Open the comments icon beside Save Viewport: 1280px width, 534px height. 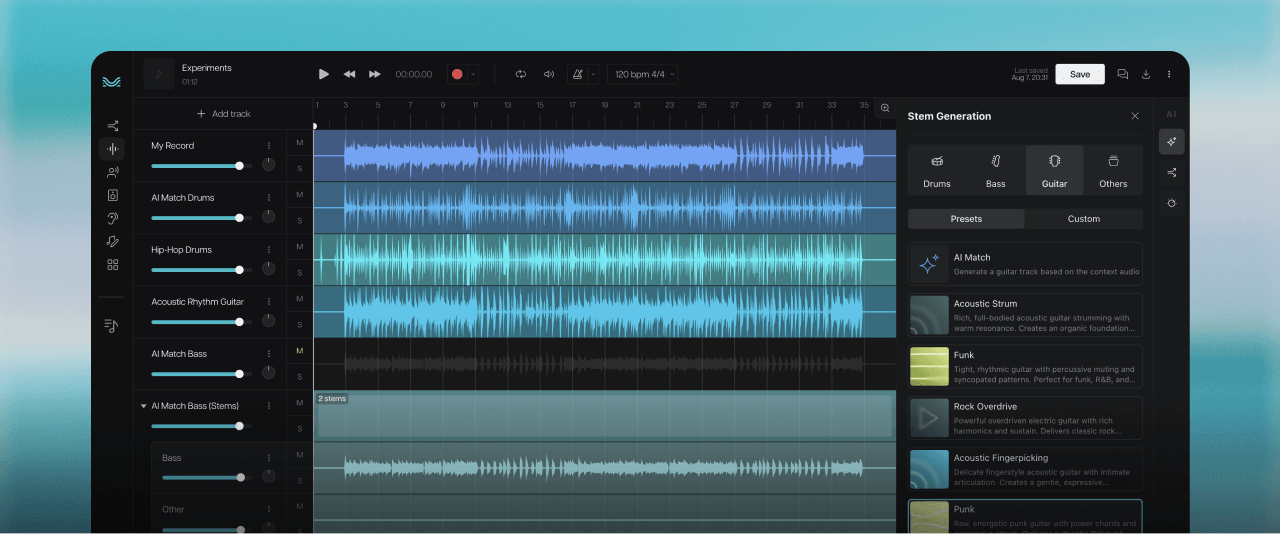[1122, 74]
